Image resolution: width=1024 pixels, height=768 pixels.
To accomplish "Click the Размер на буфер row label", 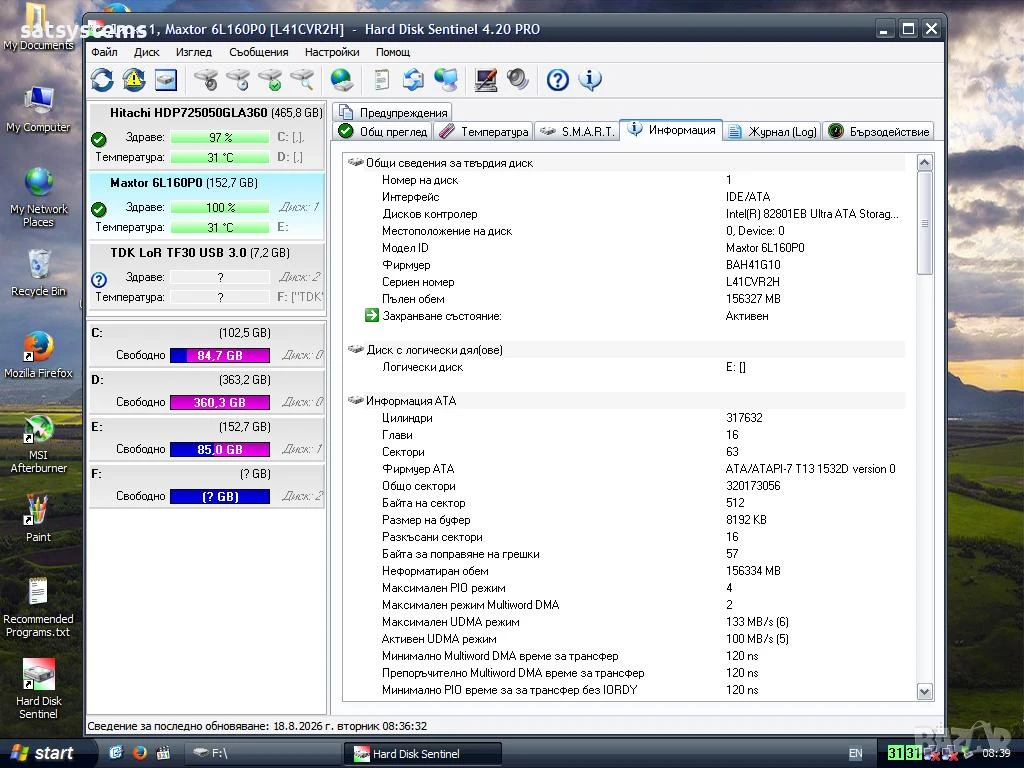I will click(426, 520).
